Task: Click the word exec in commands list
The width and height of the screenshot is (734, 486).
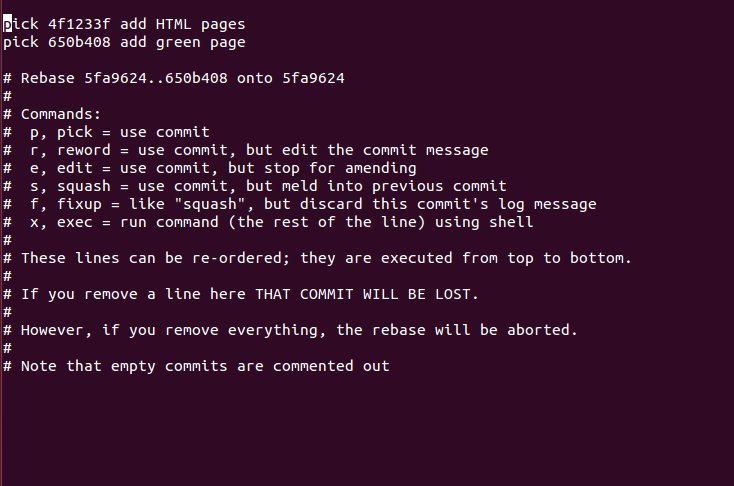Action: coord(75,222)
